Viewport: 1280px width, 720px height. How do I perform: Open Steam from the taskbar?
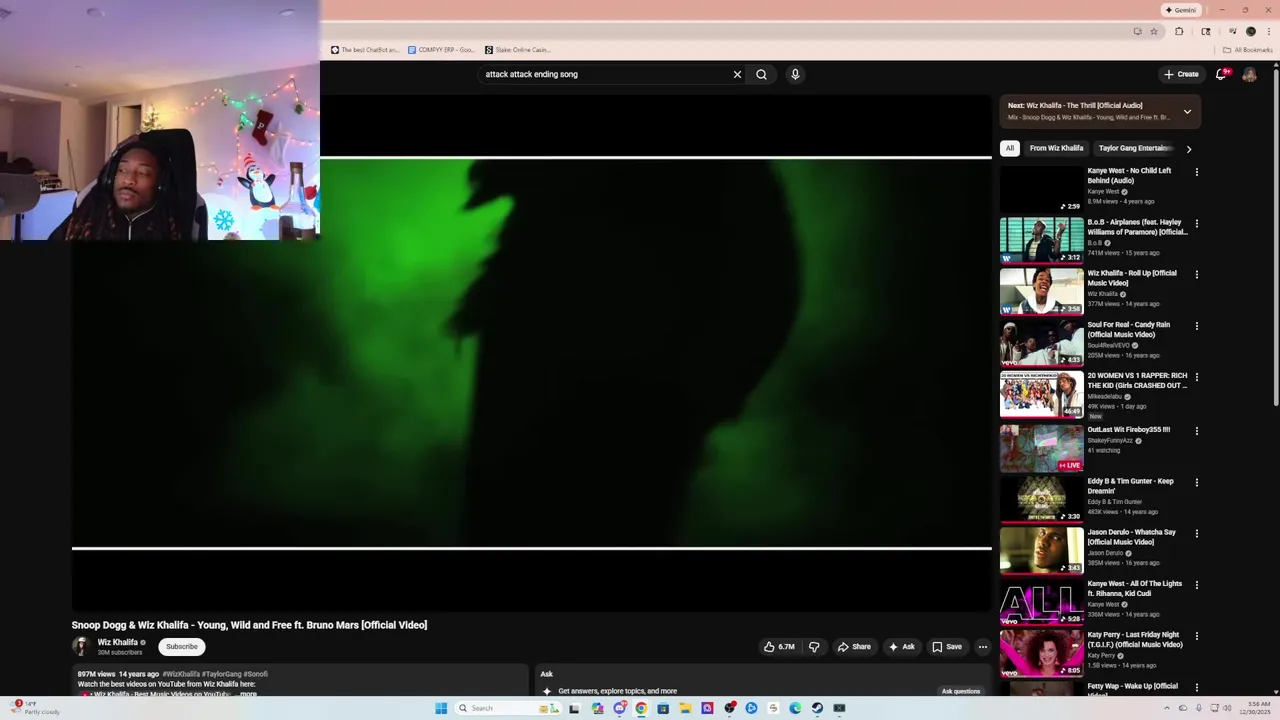[x=817, y=708]
